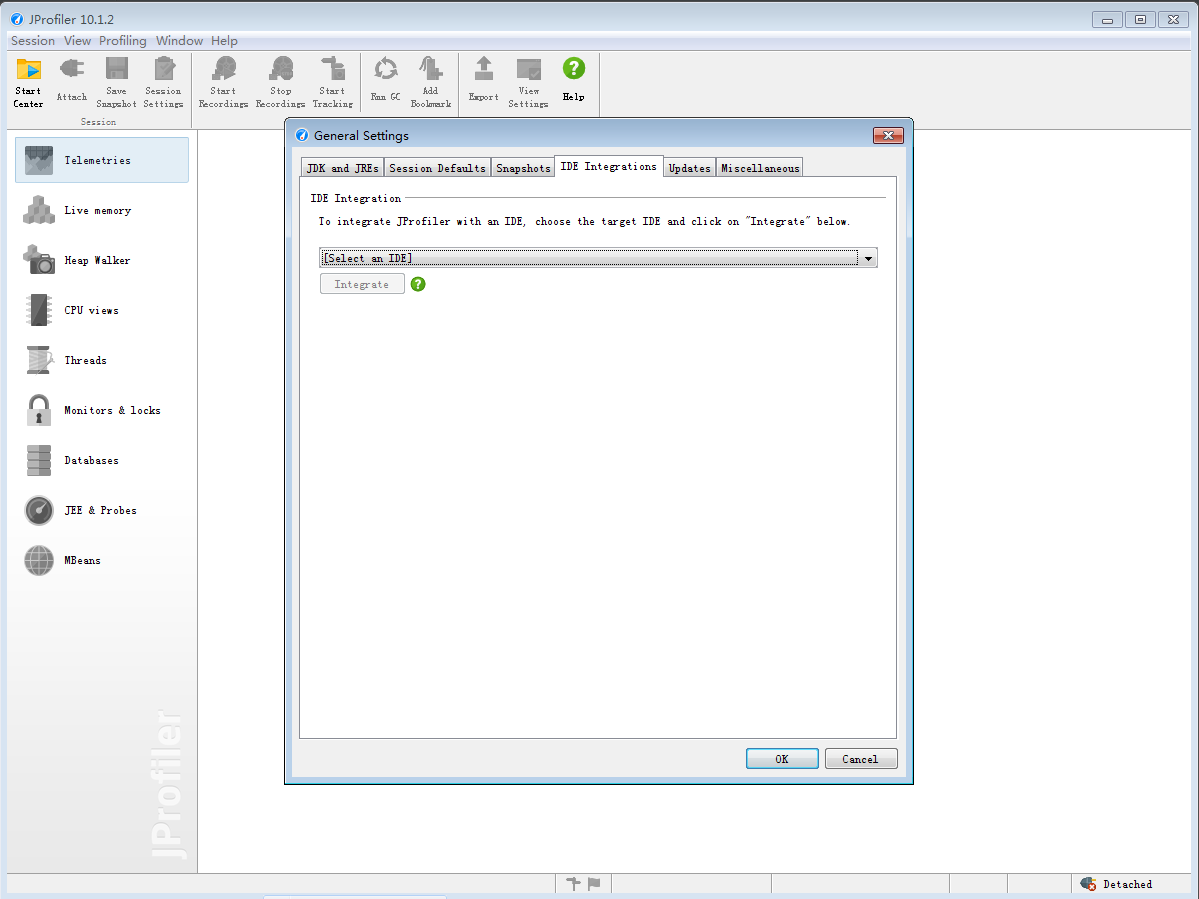Click the Run GC toolbar icon
Screen dimensions: 1199x899
(x=385, y=80)
